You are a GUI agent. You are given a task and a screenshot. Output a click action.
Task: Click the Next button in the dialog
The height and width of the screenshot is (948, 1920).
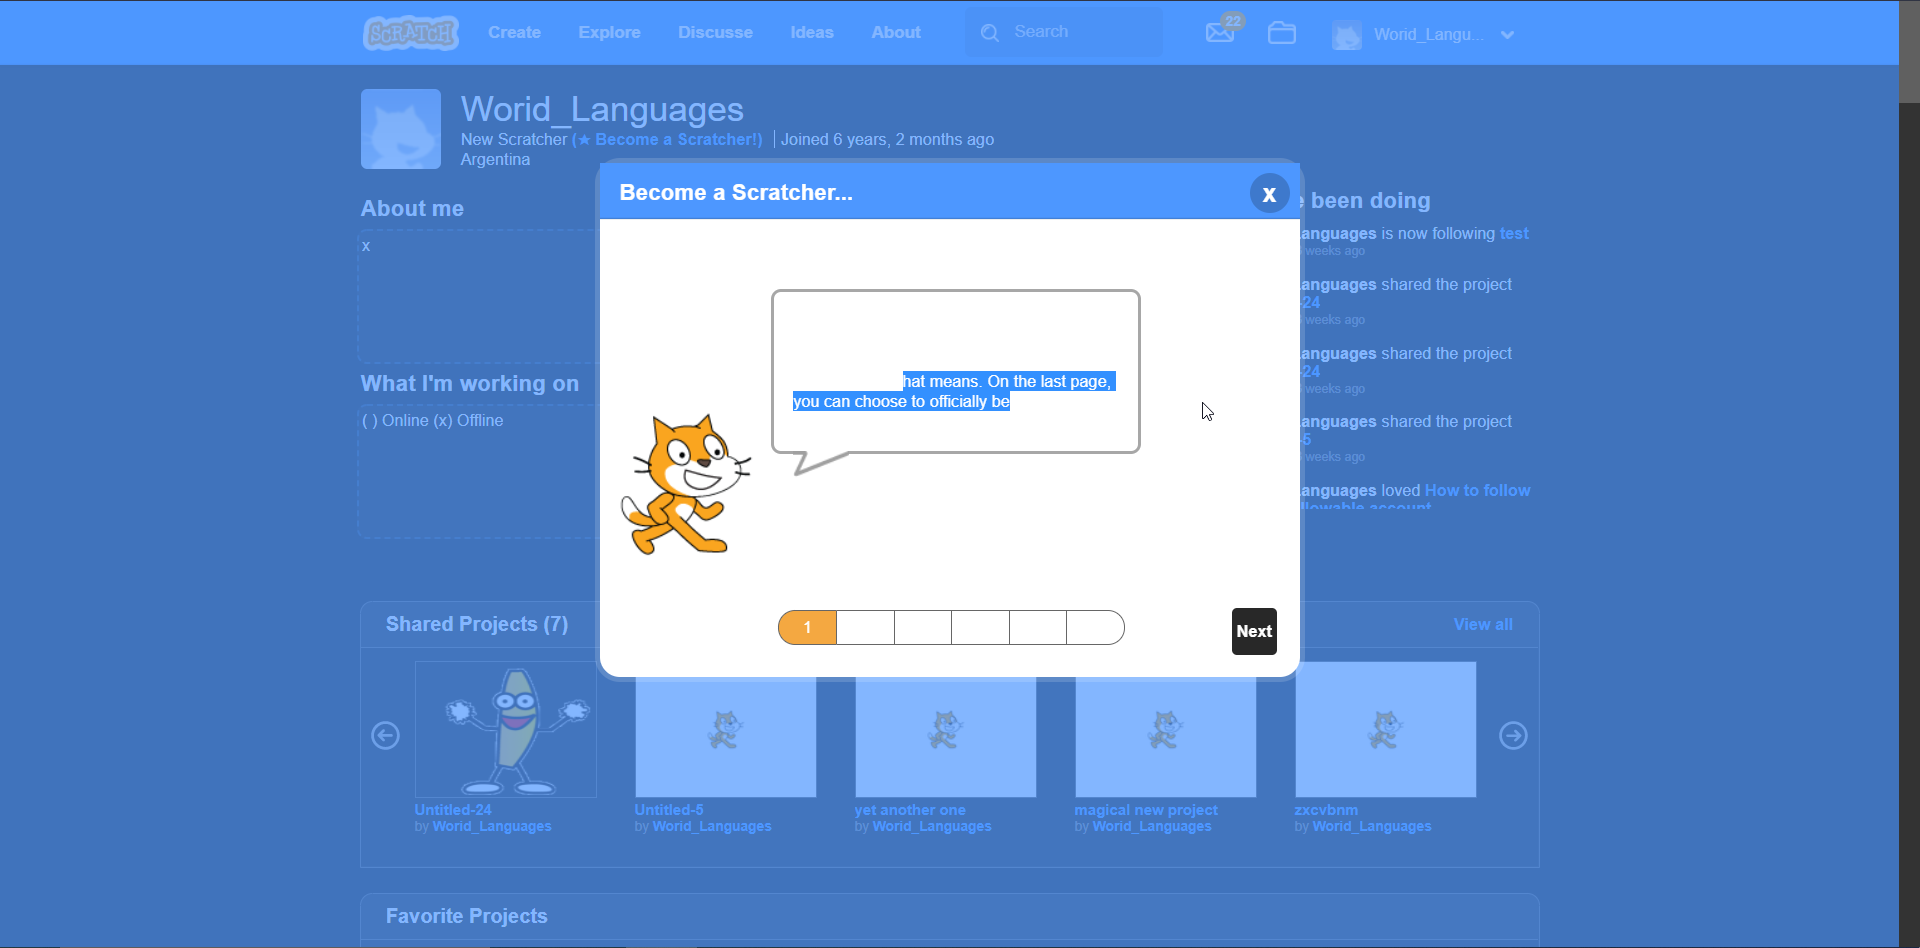(1254, 631)
